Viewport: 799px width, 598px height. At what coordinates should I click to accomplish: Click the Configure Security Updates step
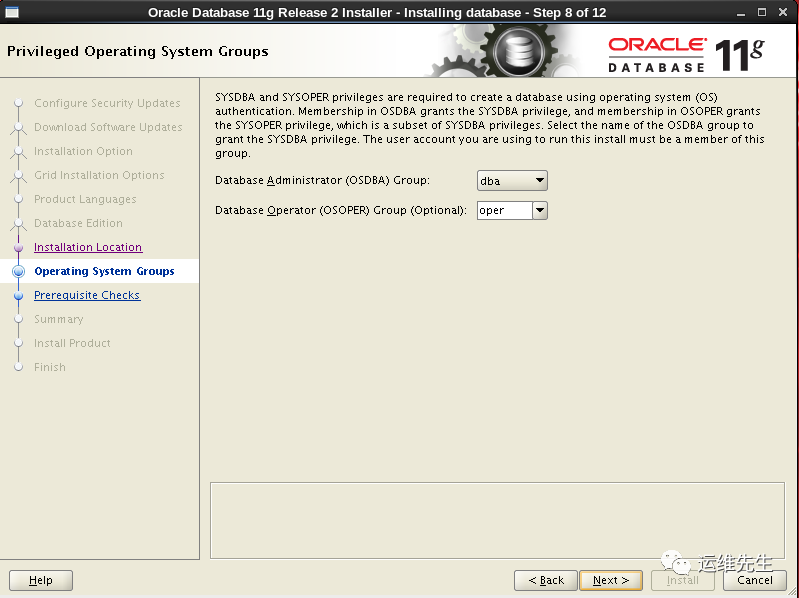pos(108,103)
